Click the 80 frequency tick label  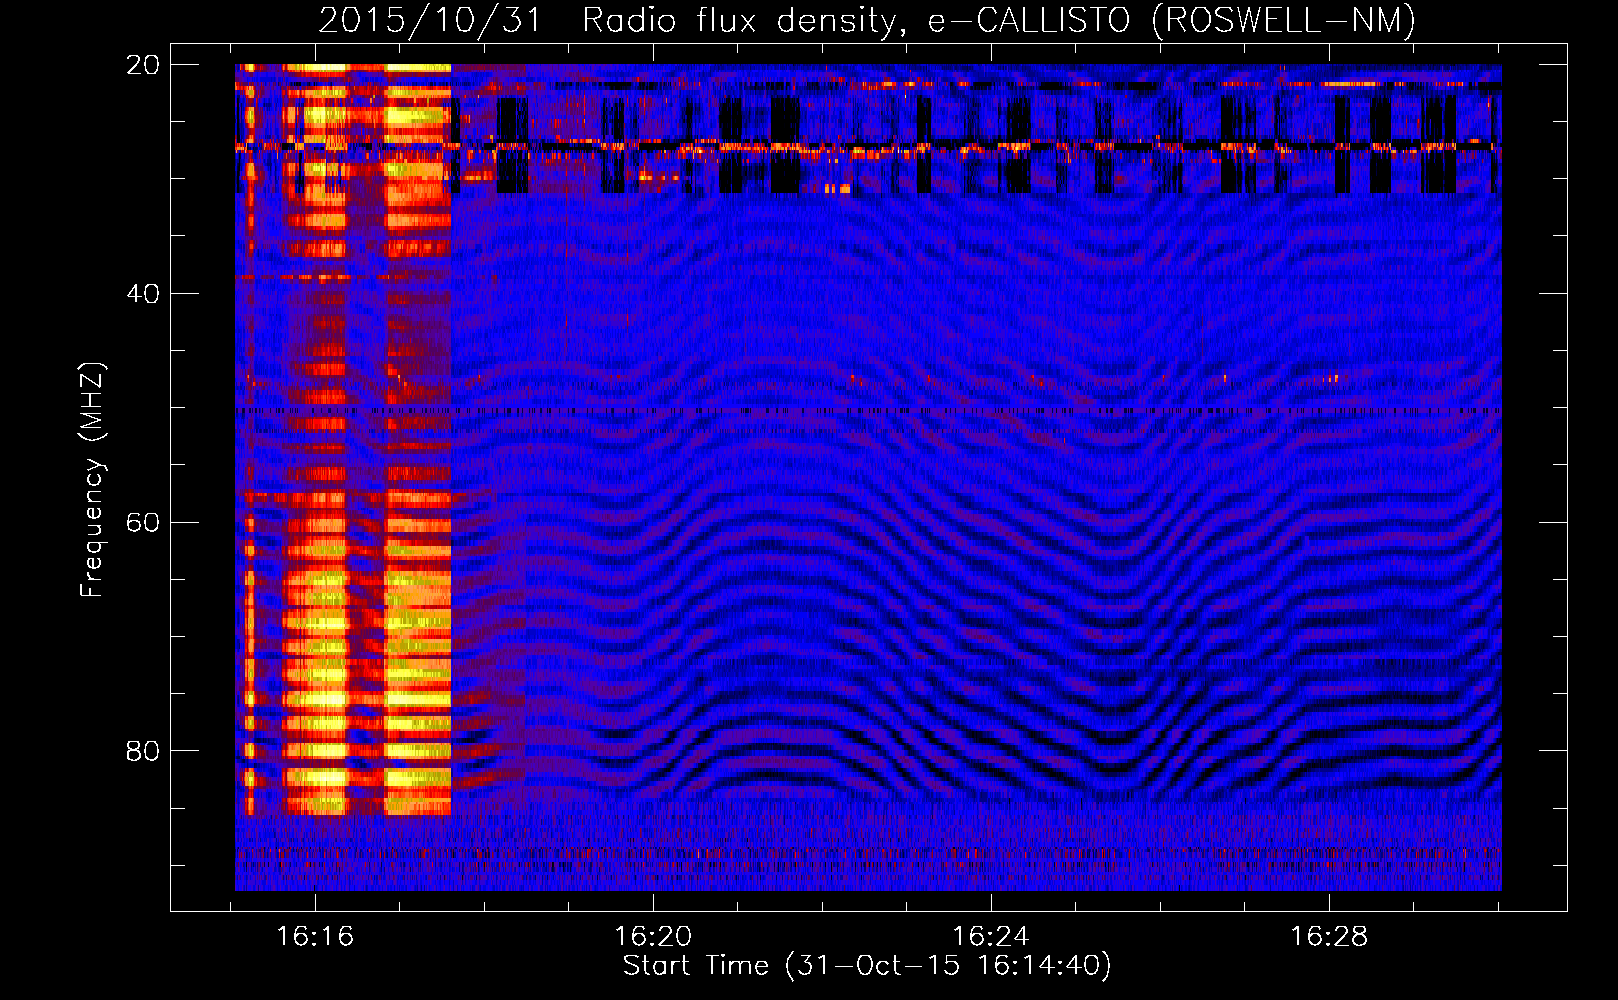click(143, 751)
